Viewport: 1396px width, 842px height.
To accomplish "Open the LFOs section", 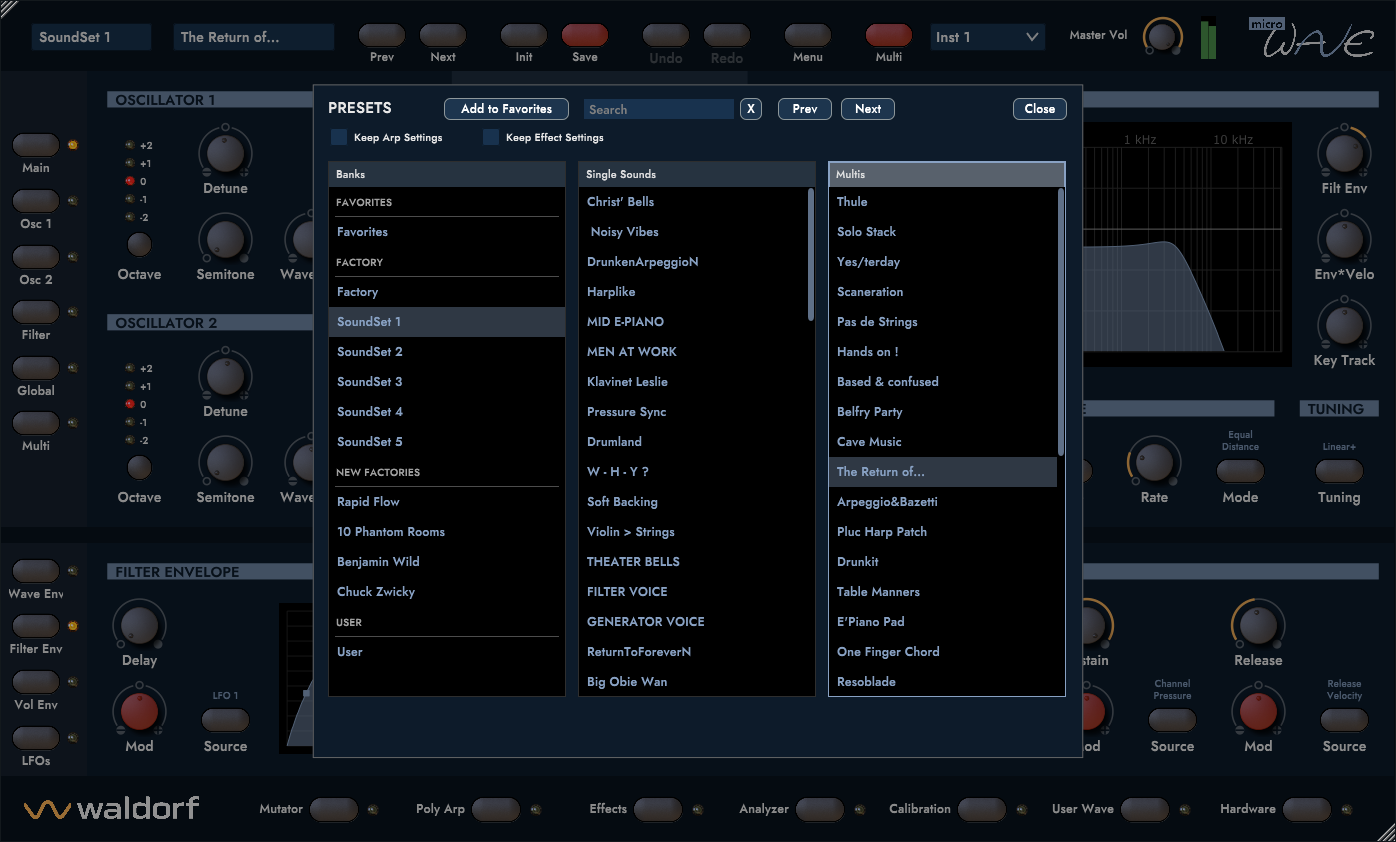I will point(36,738).
